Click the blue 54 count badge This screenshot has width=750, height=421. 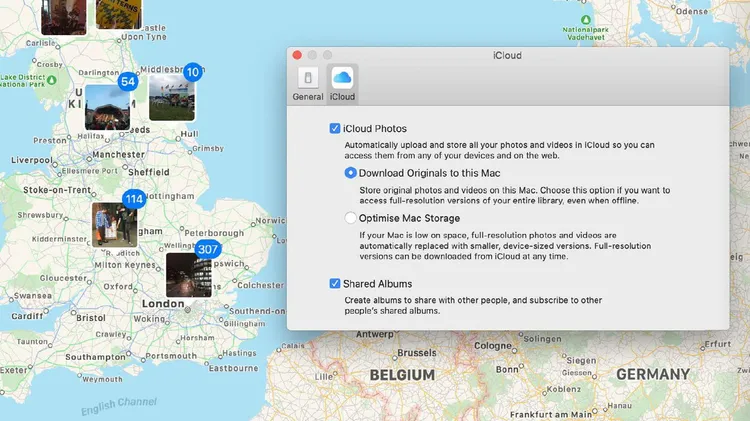[128, 82]
